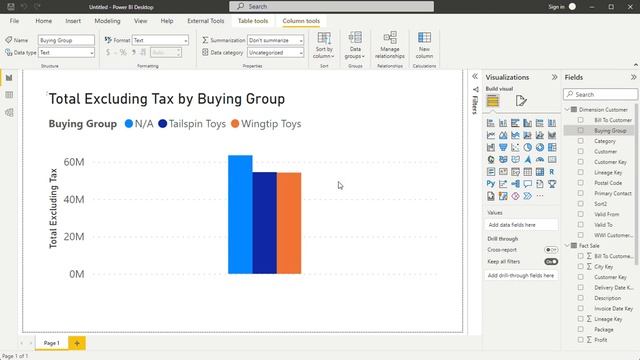Viewport: 640px width, 360px height.
Task: Collapse the Fact Sale table
Action: click(567, 245)
